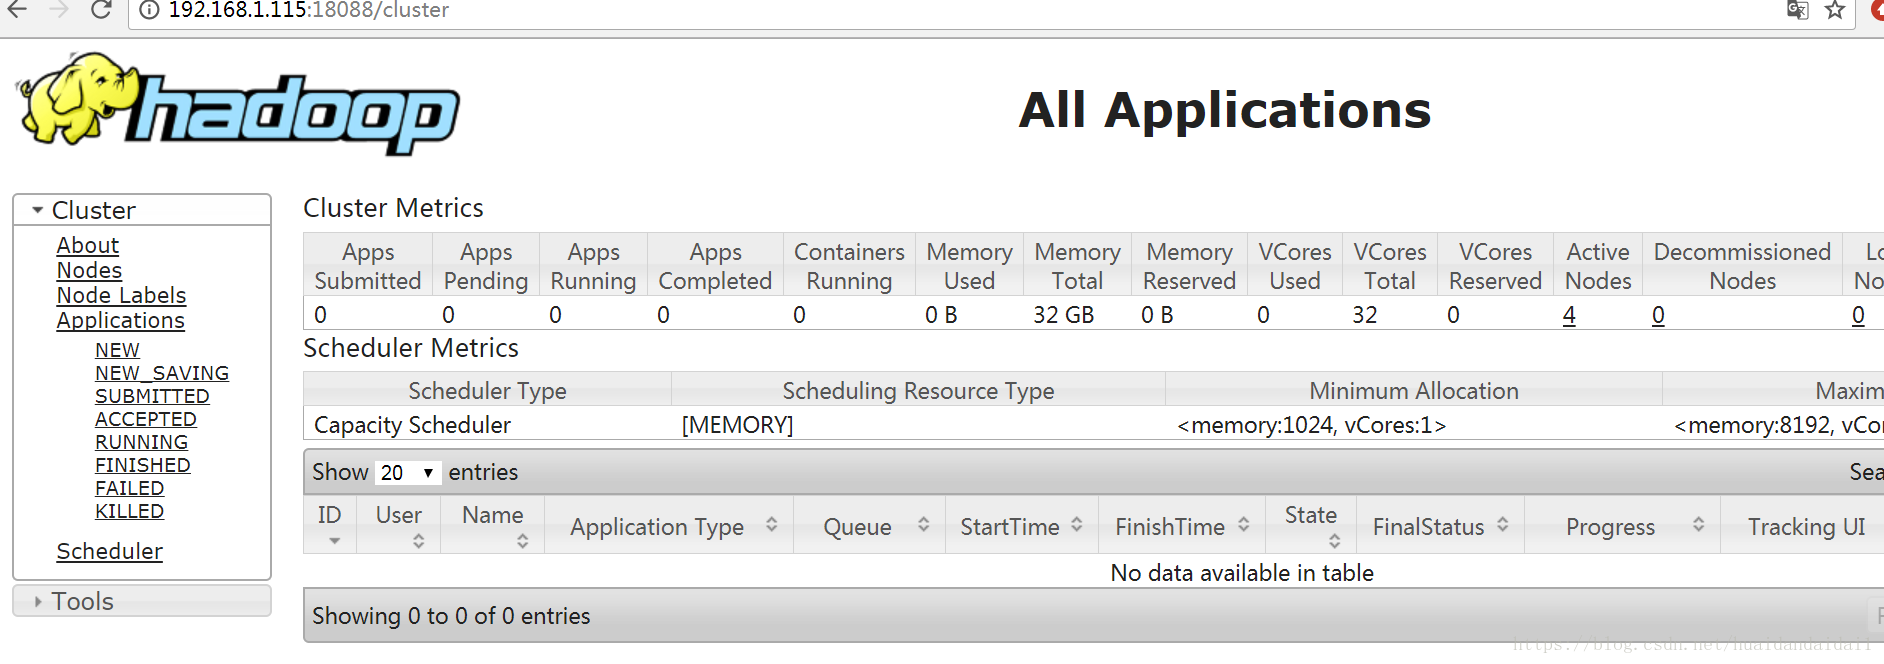Sort table by State column
The image size is (1884, 664).
click(x=1311, y=526)
